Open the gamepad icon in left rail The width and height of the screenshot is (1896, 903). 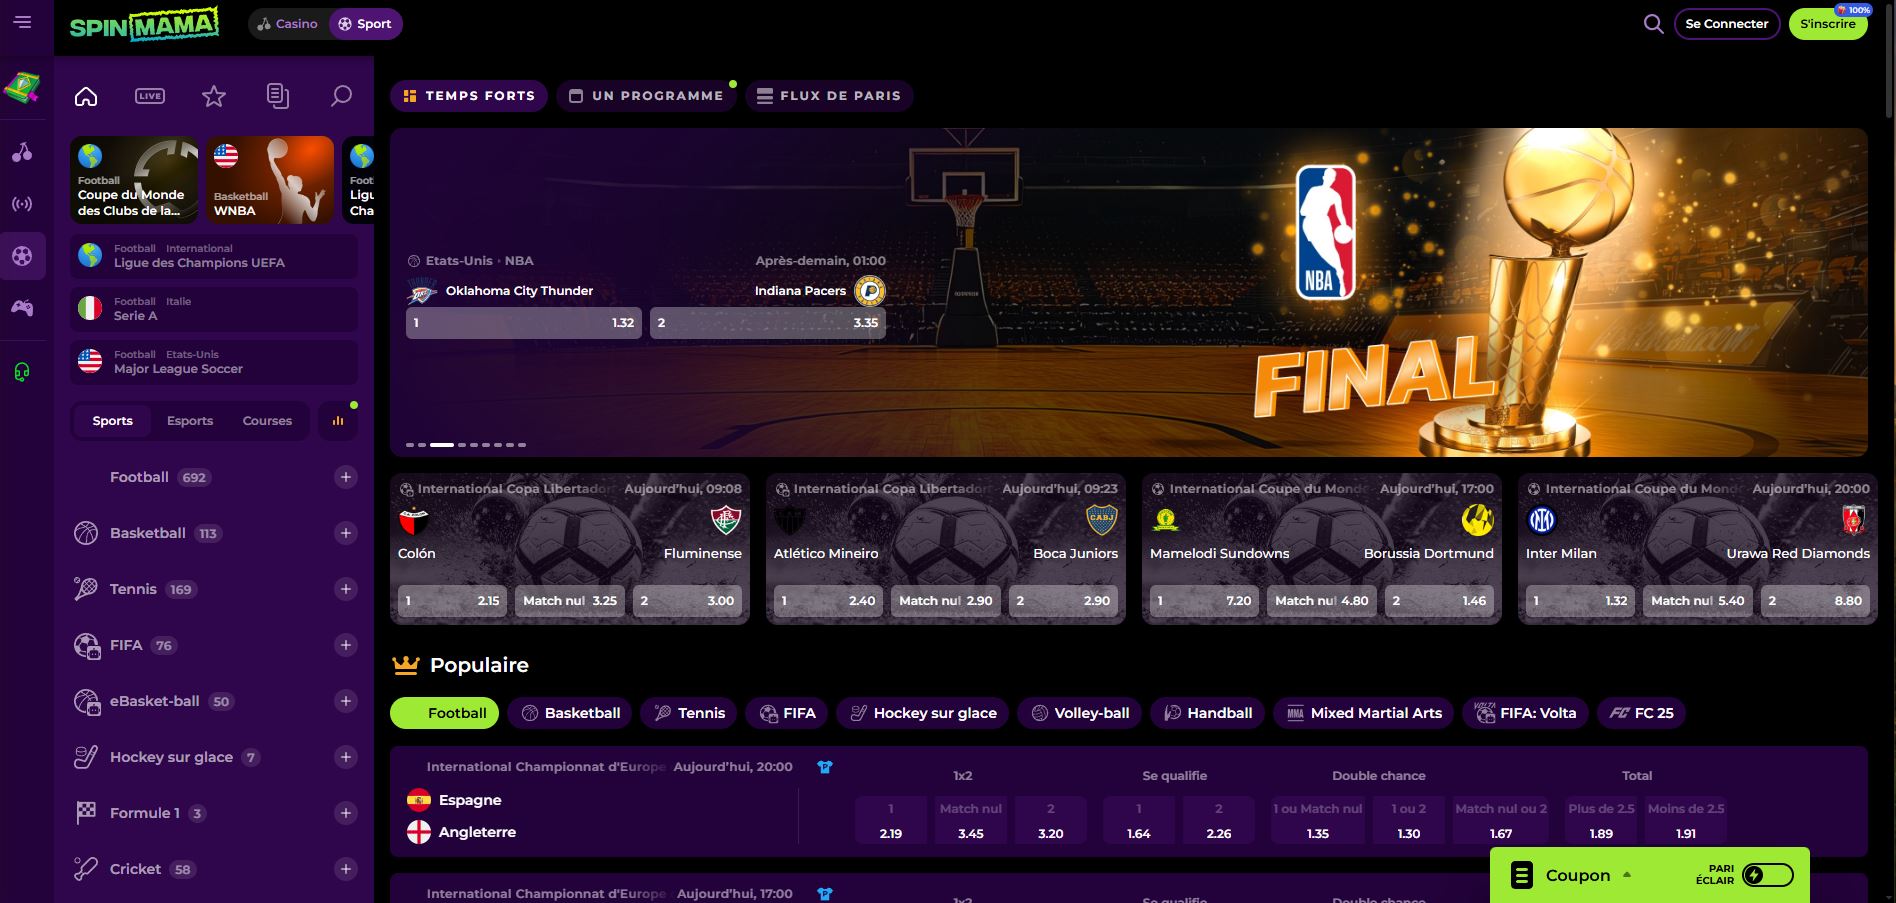(22, 308)
